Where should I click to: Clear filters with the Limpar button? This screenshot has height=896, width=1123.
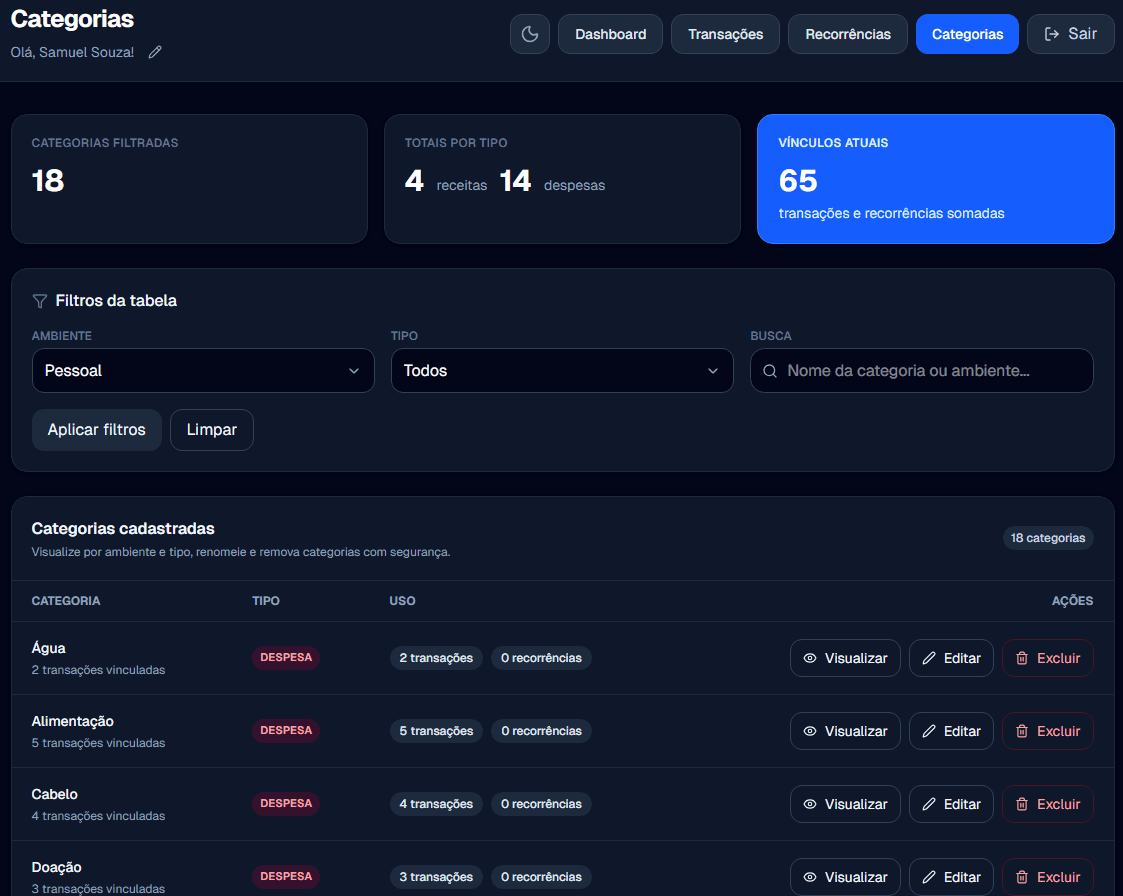coord(211,430)
